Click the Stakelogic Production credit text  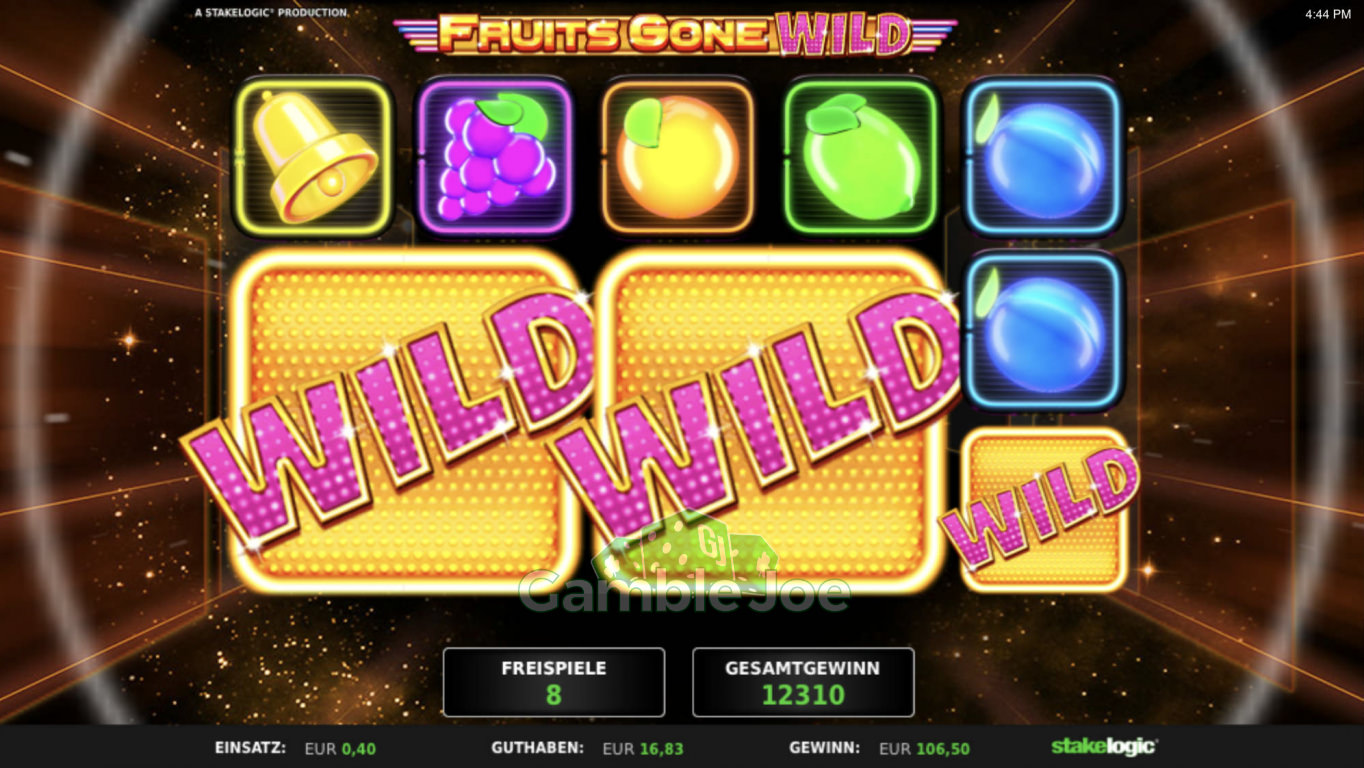(x=271, y=13)
